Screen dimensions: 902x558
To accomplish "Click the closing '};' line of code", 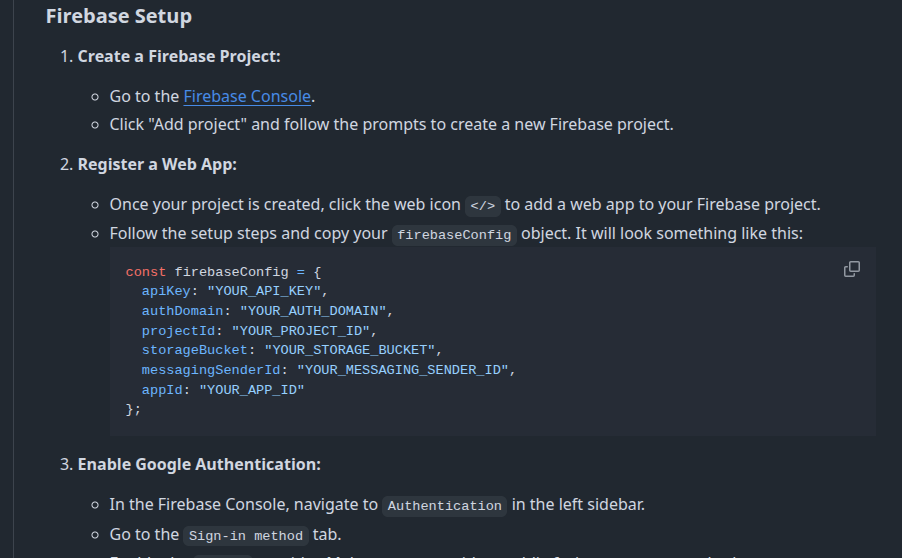I will tap(133, 410).
